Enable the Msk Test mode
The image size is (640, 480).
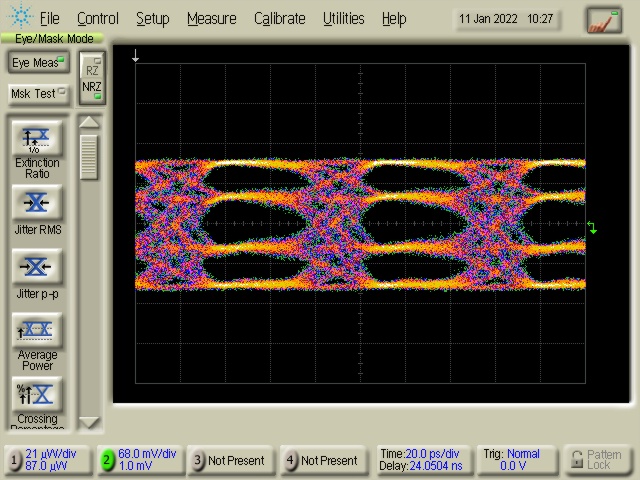(38, 94)
